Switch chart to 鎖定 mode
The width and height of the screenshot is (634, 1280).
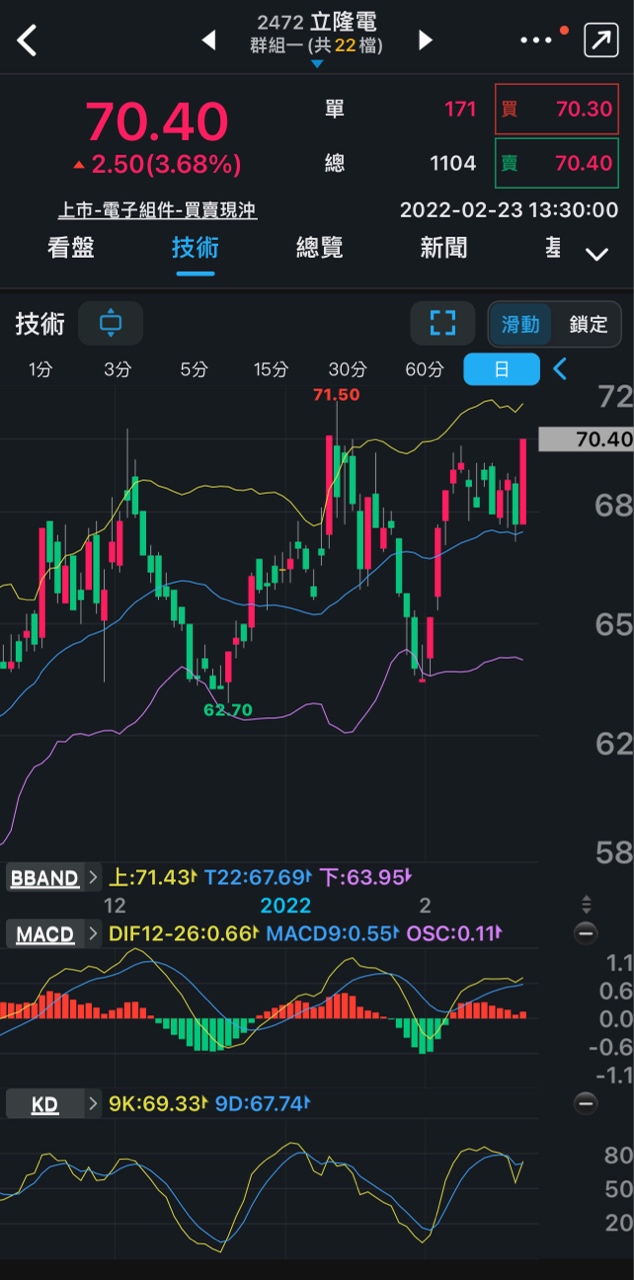(588, 324)
